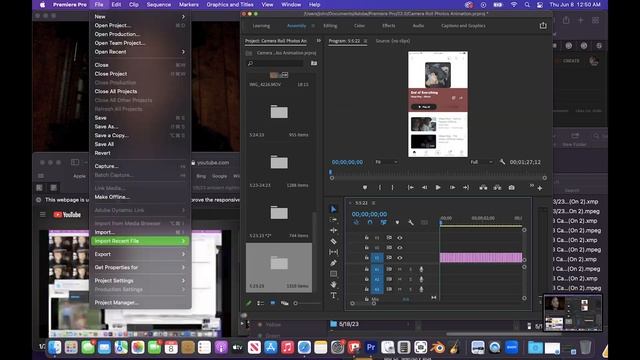Open the Fit zoom level dropdown
The image size is (640, 360).
pos(386,162)
